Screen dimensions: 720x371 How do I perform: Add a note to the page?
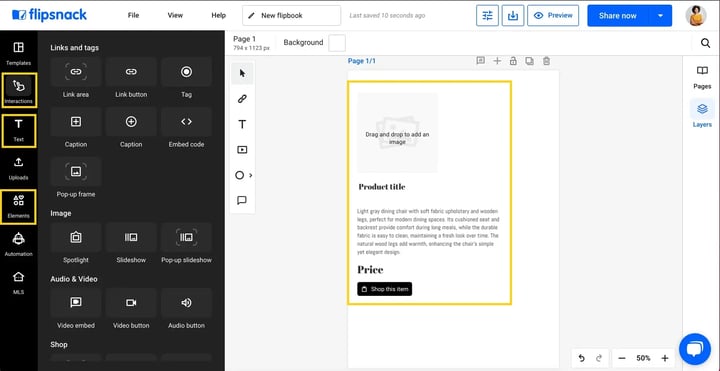point(480,61)
